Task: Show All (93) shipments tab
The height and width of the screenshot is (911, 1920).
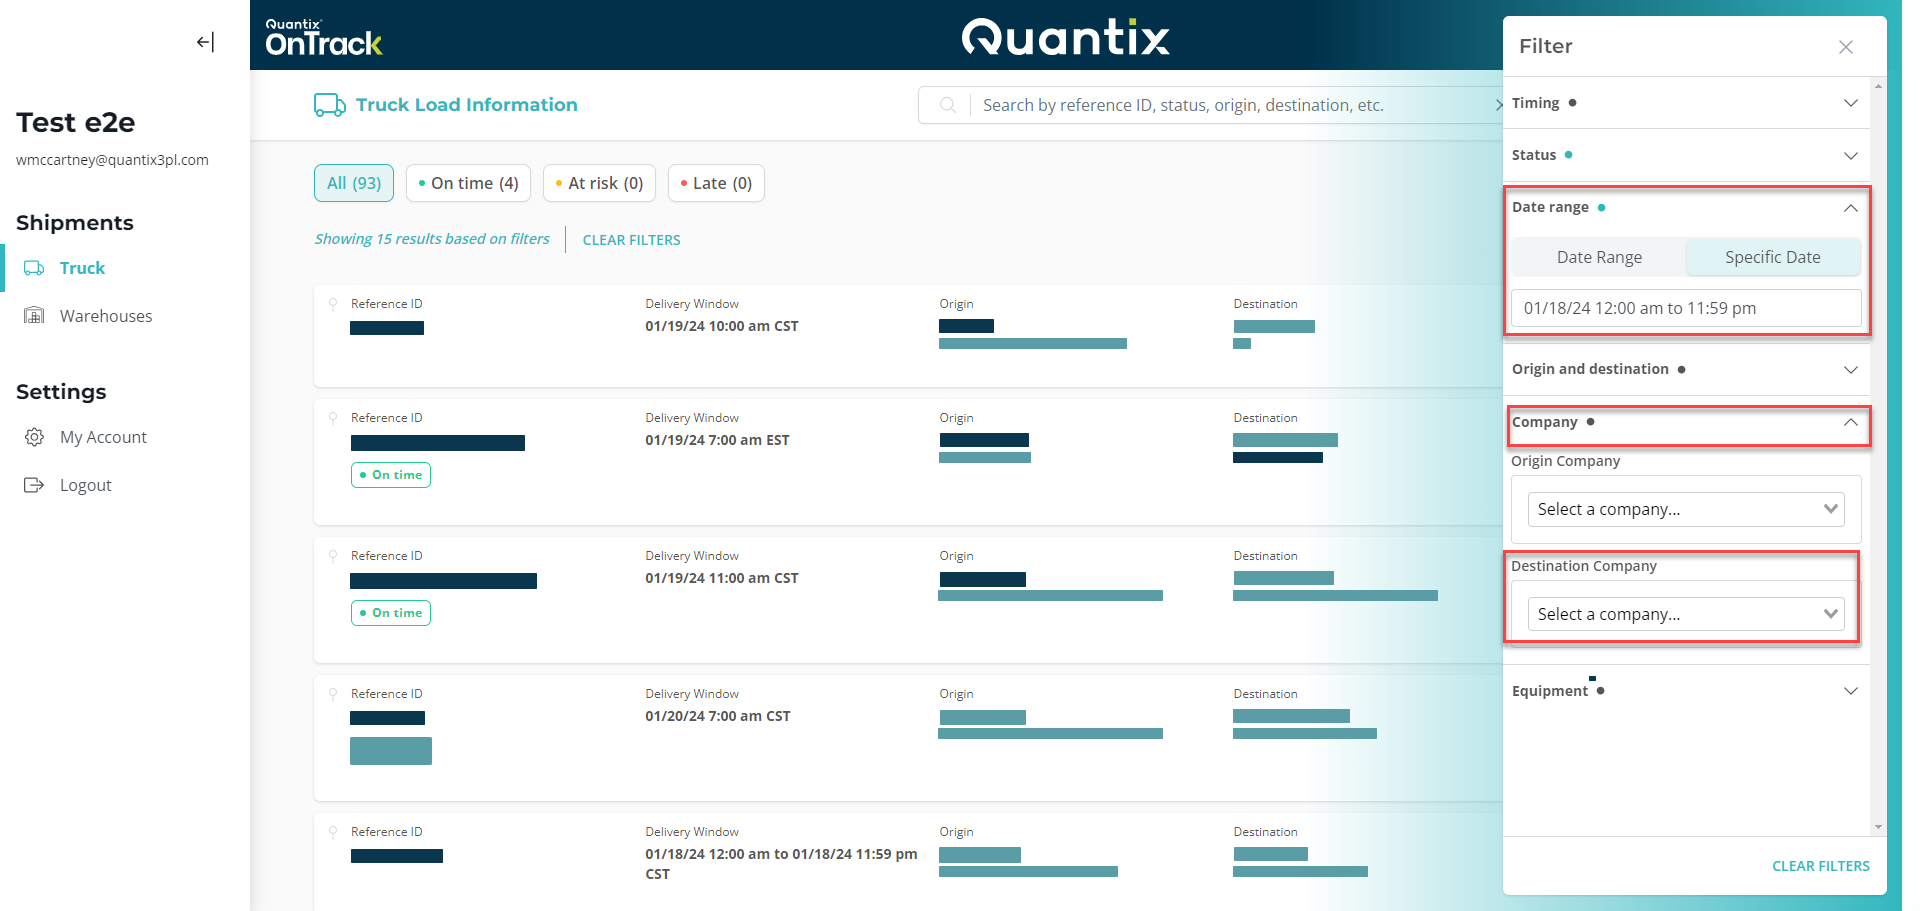Action: [354, 183]
